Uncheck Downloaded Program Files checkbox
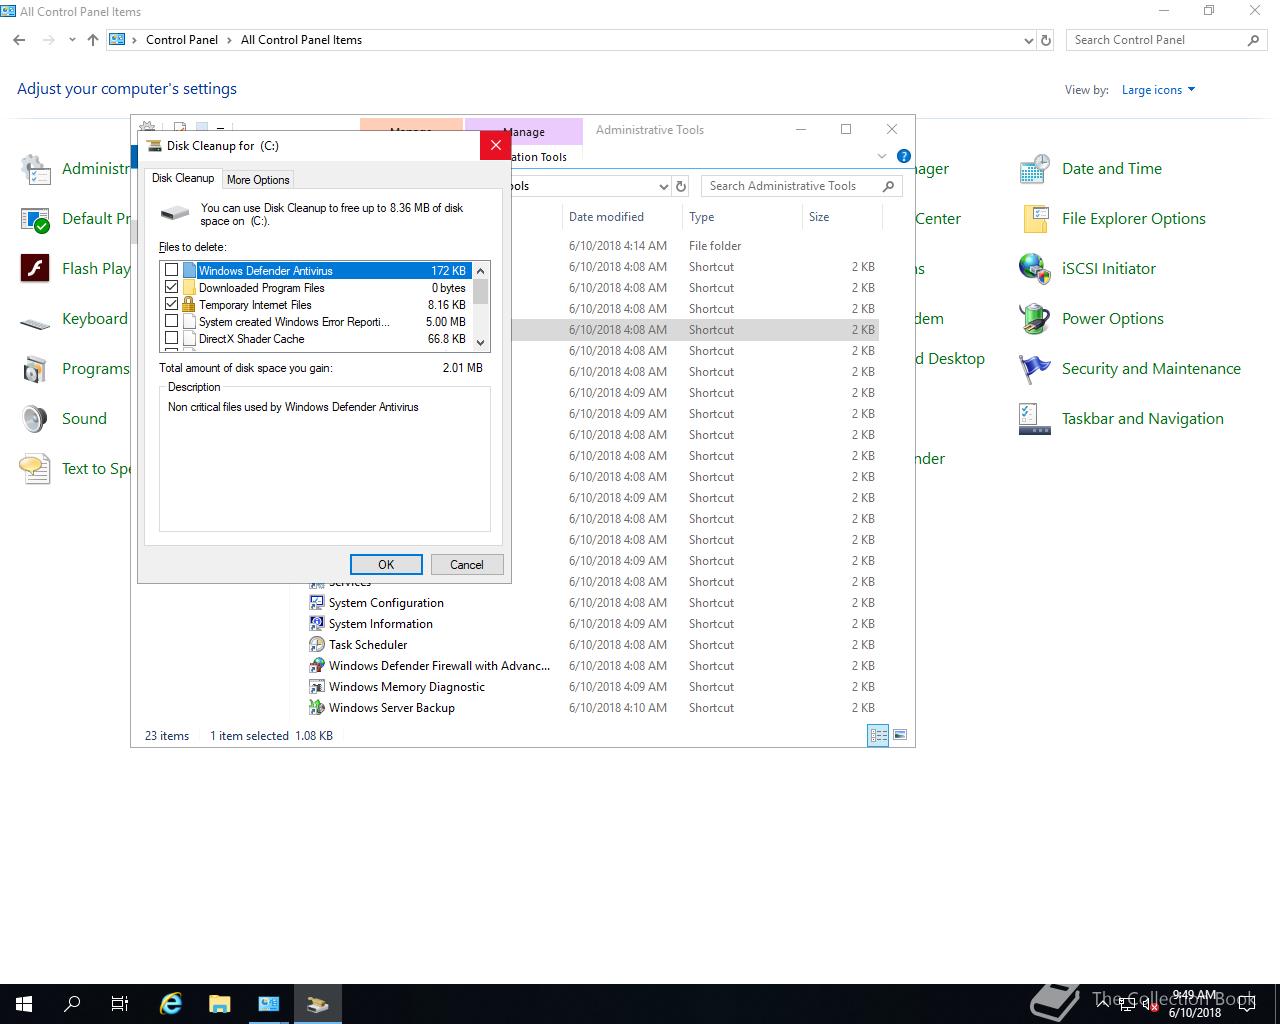 coord(171,287)
